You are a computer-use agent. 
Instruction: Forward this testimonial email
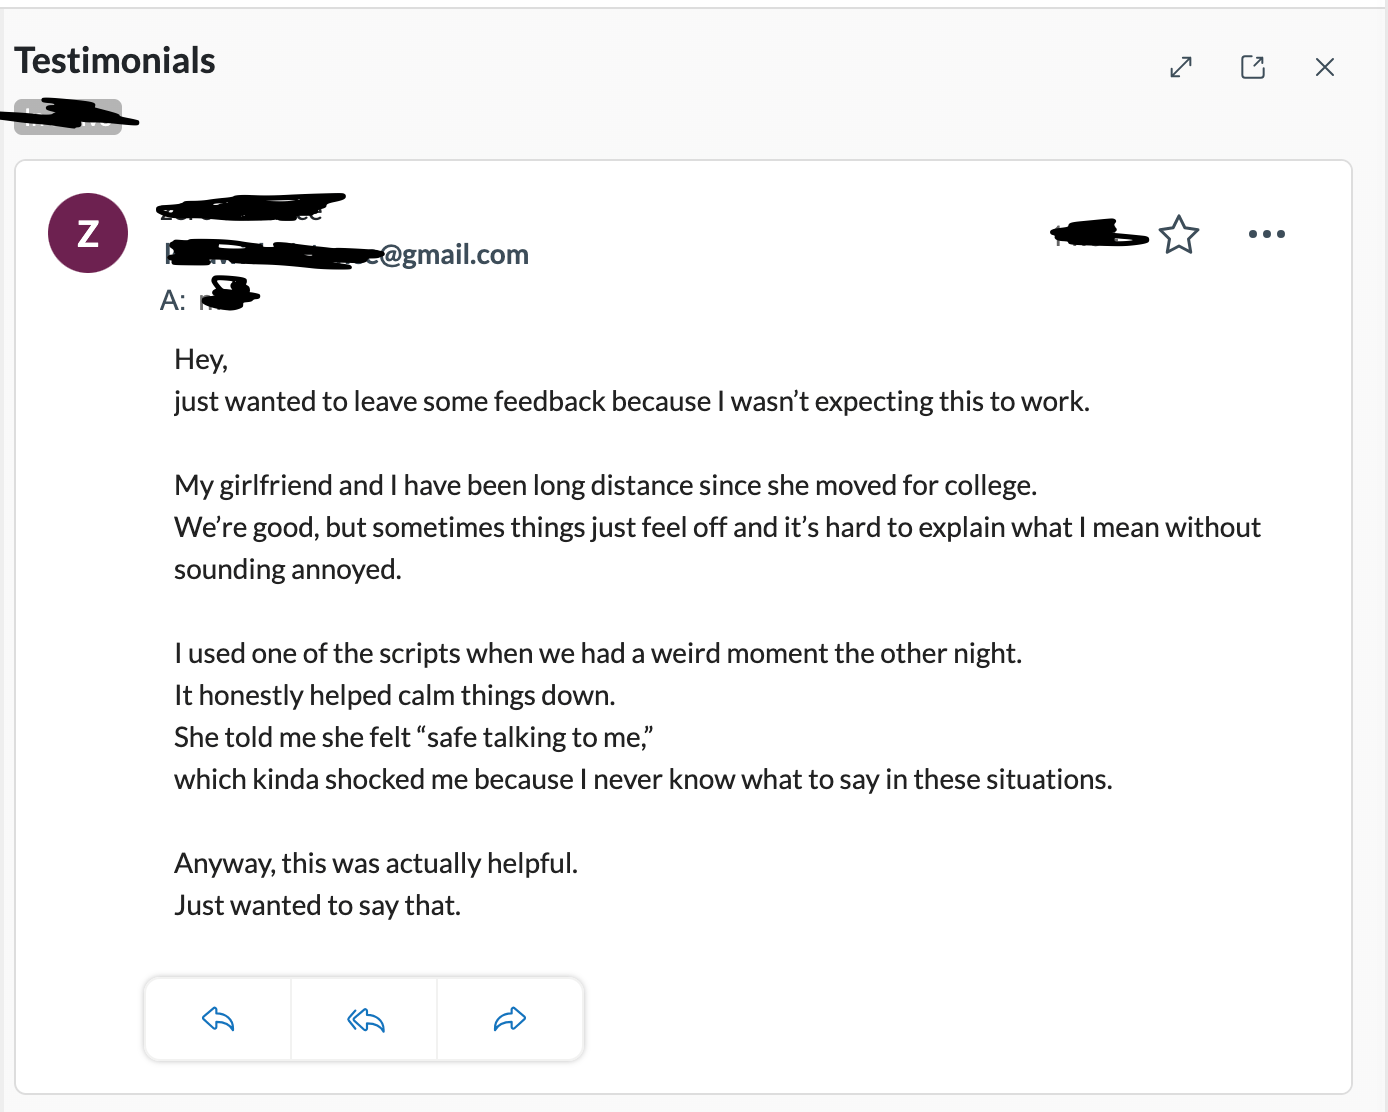pos(510,1019)
